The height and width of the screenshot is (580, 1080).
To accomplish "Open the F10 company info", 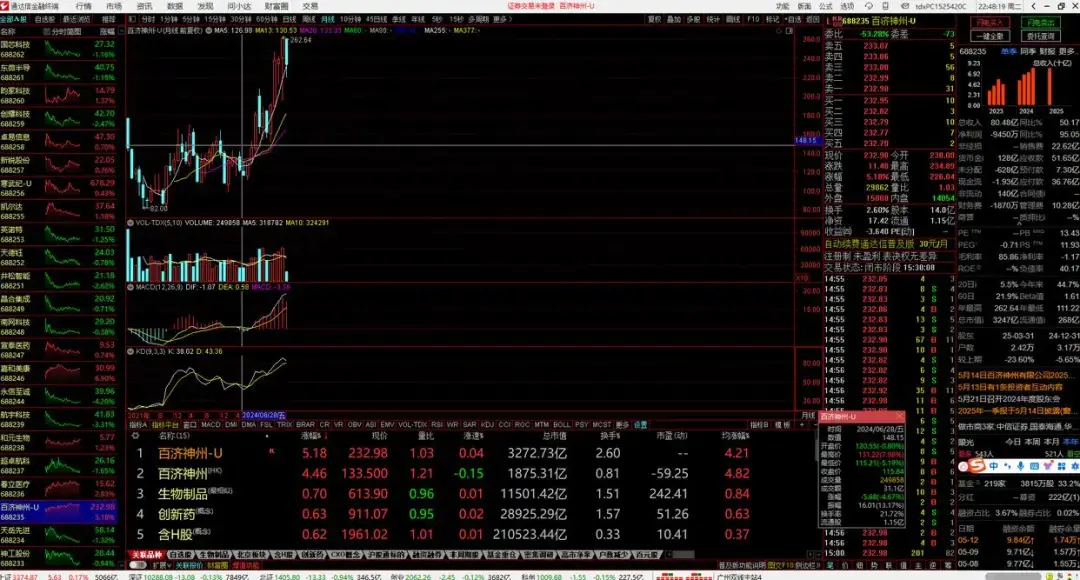I will (754, 19).
